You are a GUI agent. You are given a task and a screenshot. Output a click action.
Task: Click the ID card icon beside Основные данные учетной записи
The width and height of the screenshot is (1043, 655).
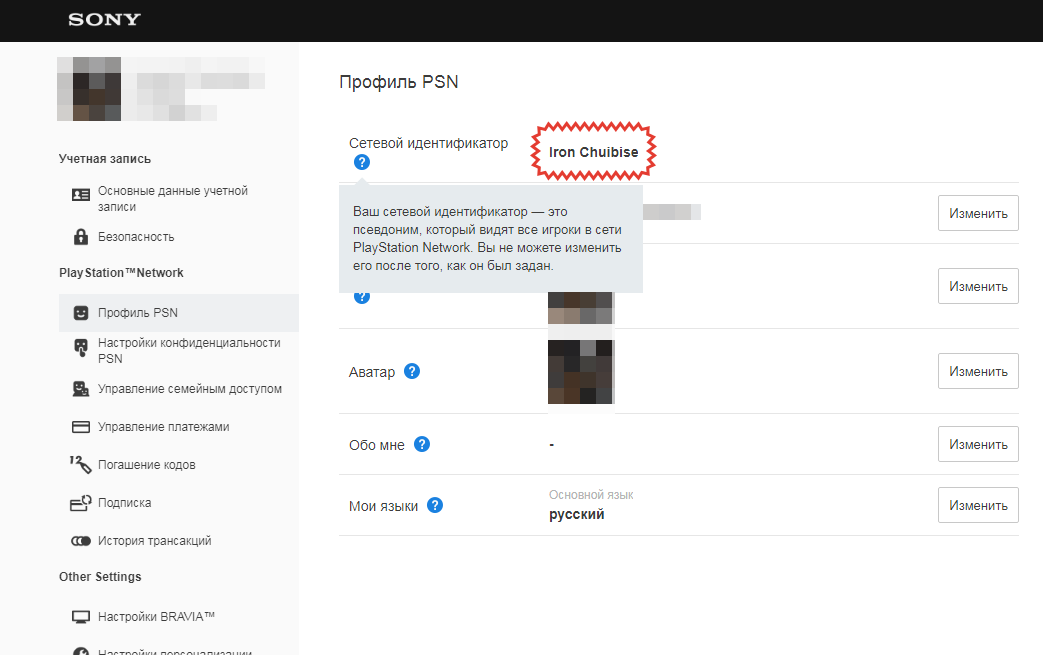tap(80, 195)
